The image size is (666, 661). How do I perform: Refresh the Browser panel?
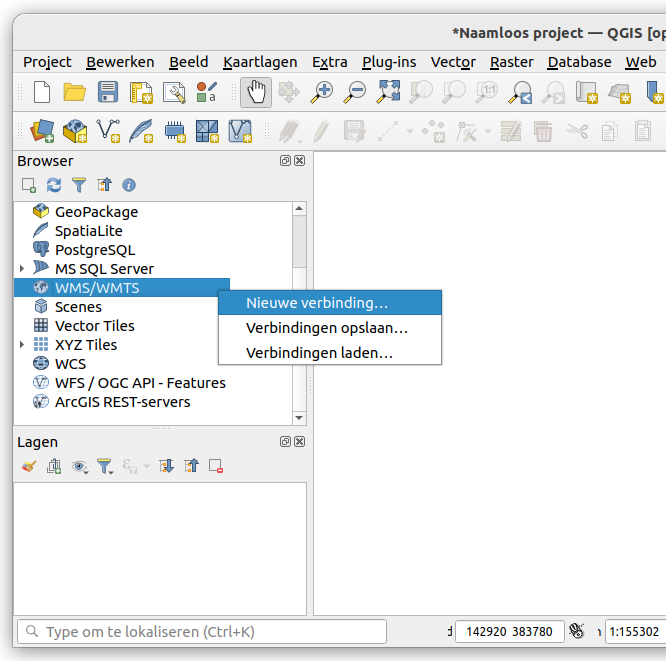pos(54,185)
